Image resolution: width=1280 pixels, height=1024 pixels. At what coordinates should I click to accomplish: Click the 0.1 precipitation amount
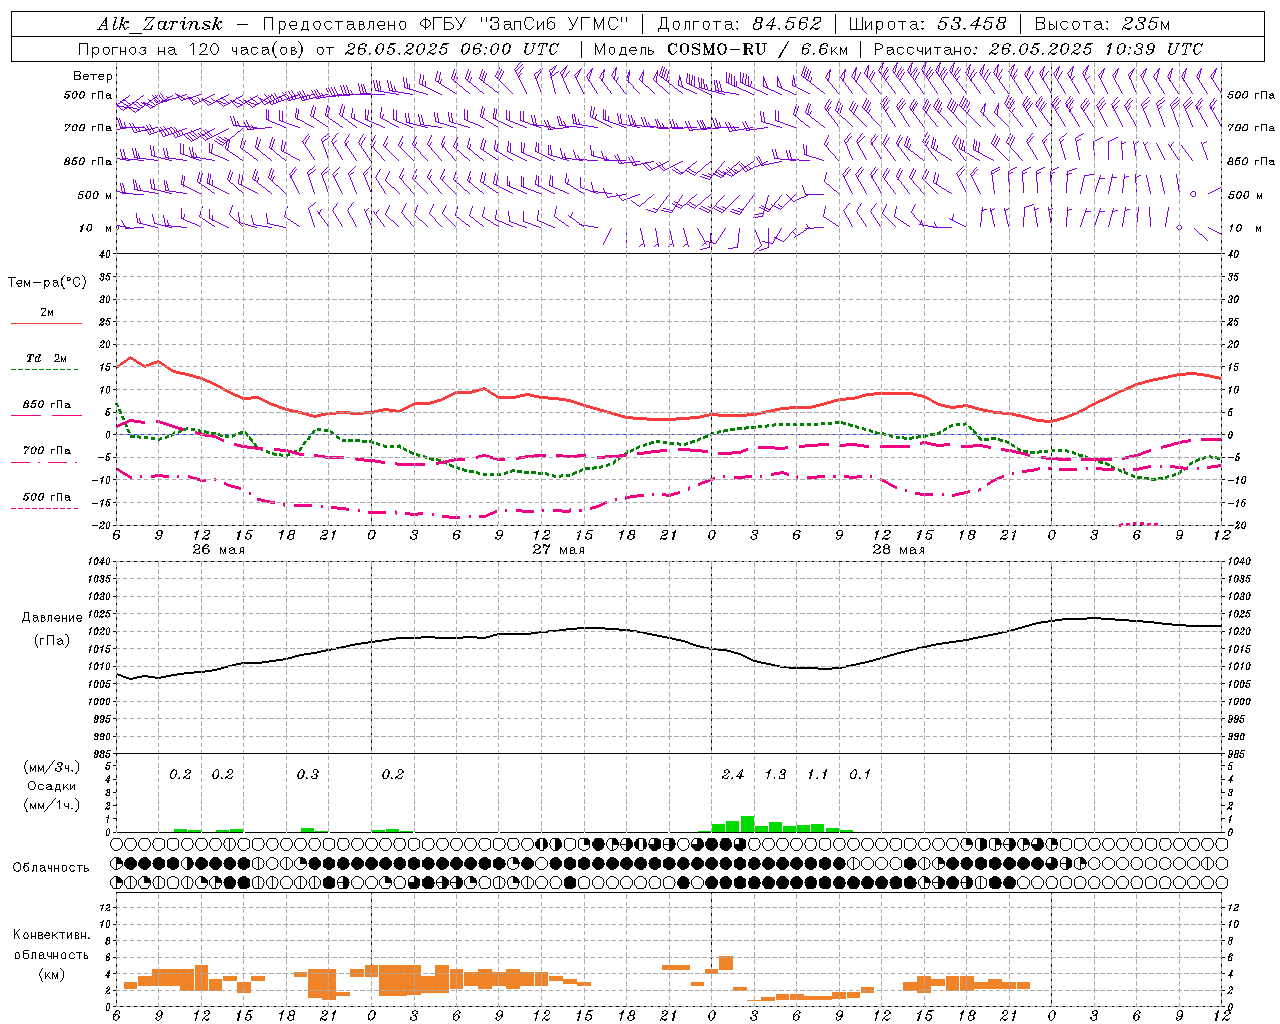[860, 775]
